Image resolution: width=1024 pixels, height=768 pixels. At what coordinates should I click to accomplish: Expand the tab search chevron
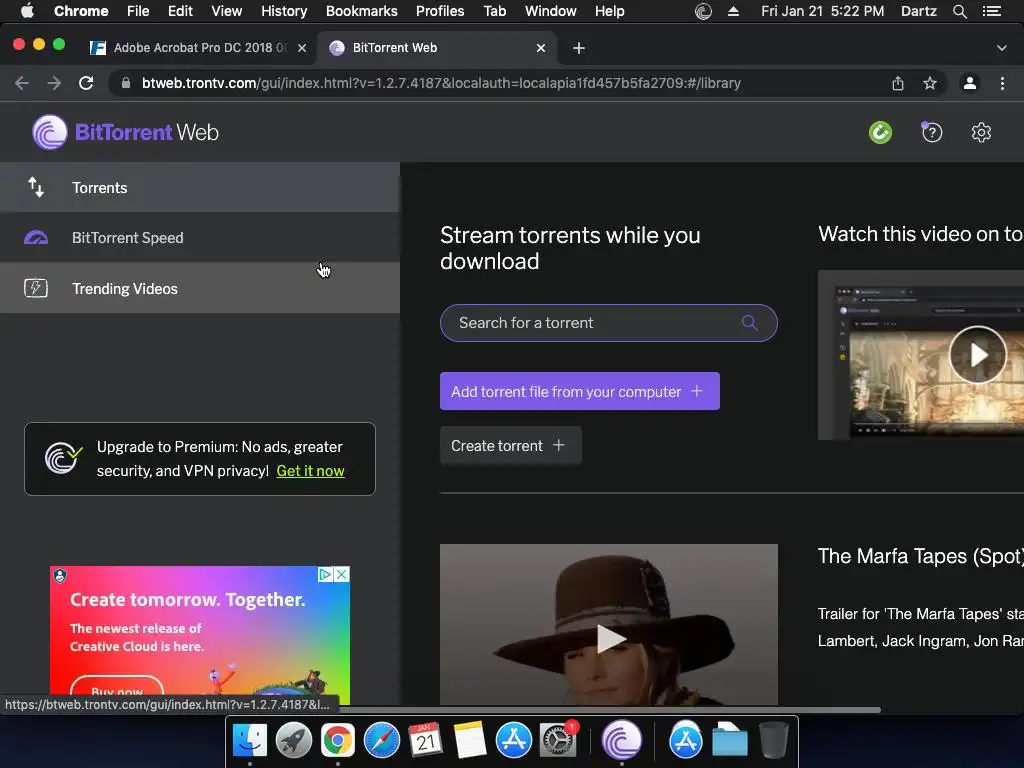coord(1002,48)
